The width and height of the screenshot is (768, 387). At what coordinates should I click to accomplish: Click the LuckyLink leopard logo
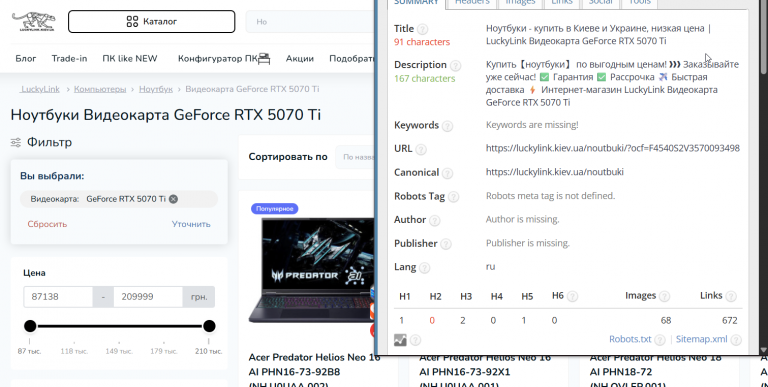pos(33,22)
